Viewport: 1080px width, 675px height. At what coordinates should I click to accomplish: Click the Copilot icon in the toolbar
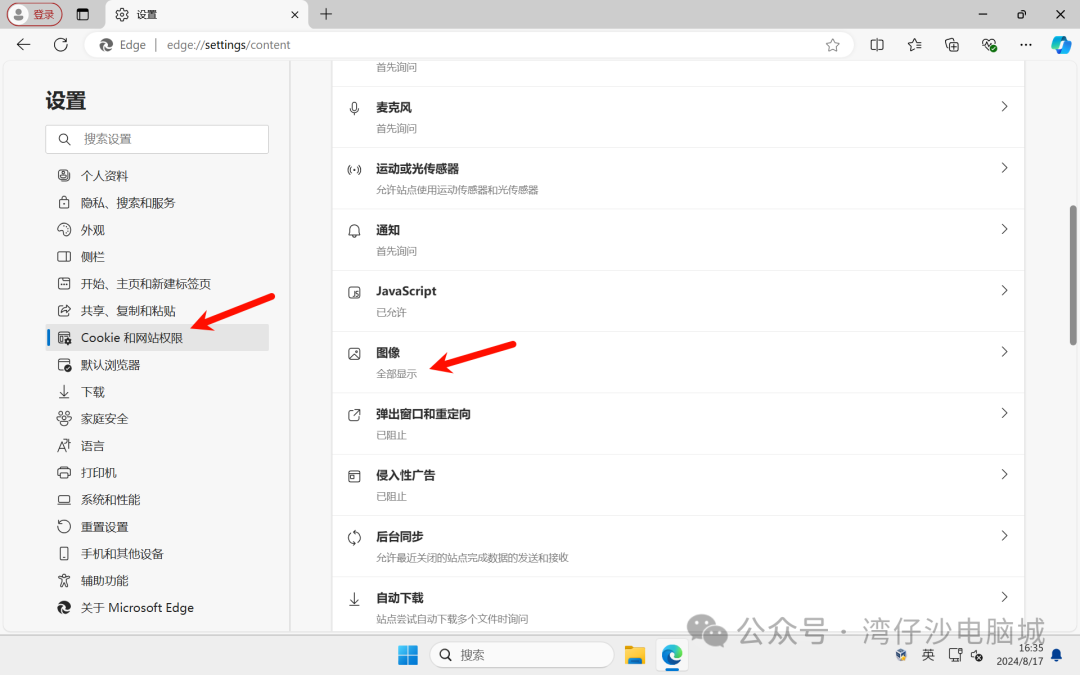point(1061,45)
